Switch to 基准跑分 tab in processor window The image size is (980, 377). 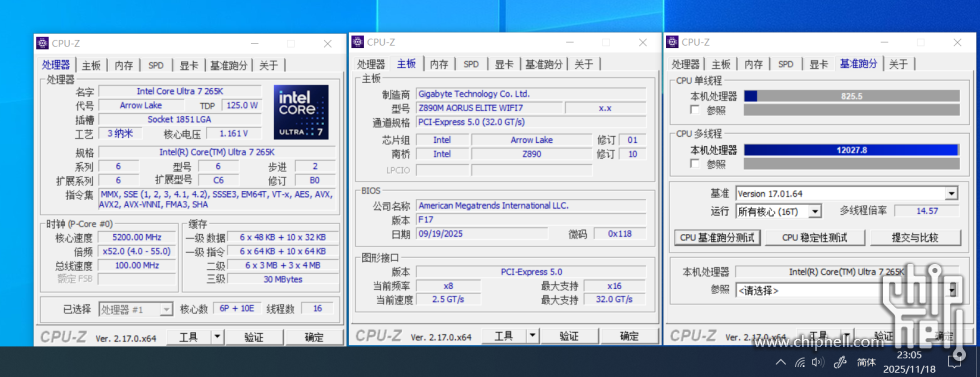click(x=228, y=65)
